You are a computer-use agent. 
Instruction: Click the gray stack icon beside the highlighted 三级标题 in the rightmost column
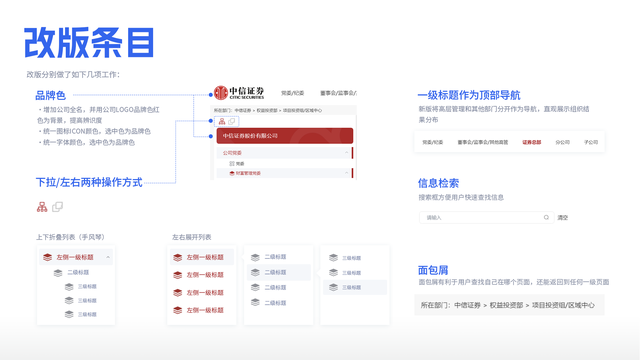333,287
